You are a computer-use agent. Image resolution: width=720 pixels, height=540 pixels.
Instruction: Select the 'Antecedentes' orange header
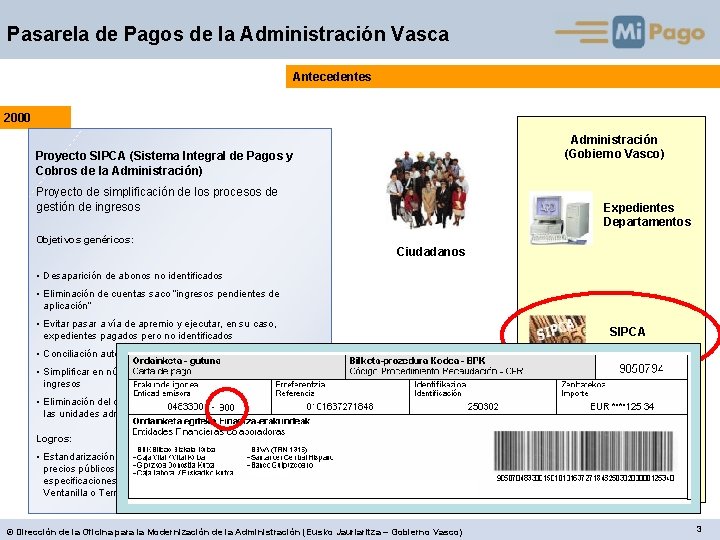click(503, 76)
